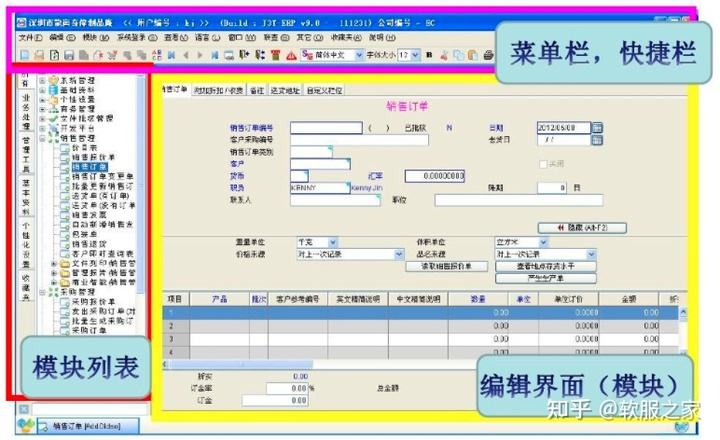Click the 销售订单 window button in bottom bar
The width and height of the screenshot is (720, 440).
(88, 426)
